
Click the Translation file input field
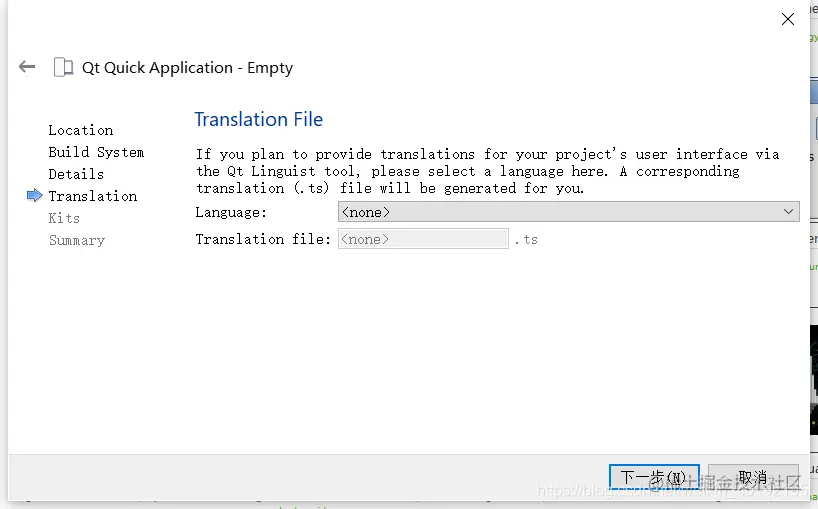point(423,239)
